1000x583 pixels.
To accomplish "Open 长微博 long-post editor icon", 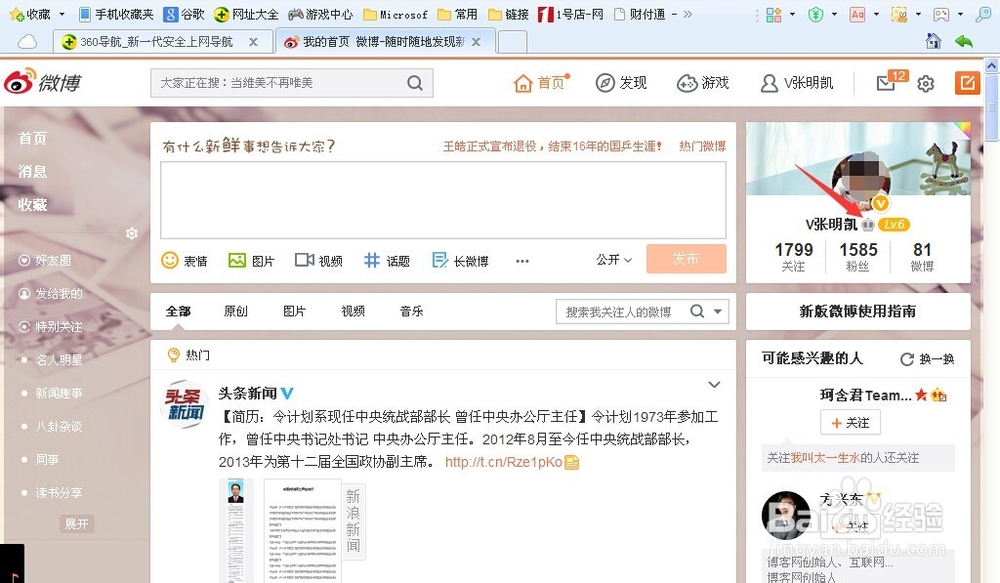I will pyautogui.click(x=437, y=260).
